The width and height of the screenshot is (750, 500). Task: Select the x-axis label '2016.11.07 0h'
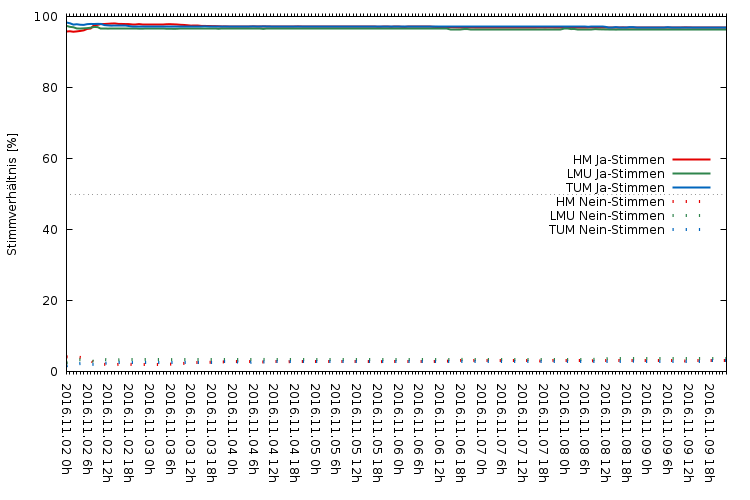481,429
